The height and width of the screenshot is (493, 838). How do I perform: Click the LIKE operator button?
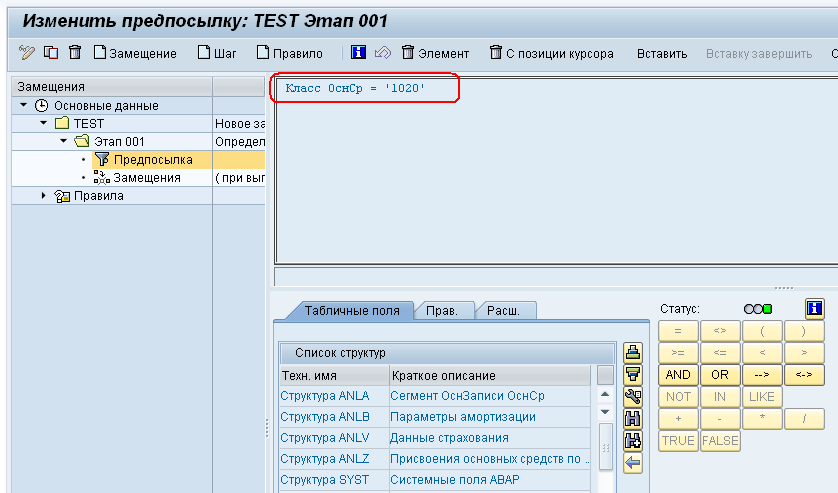click(x=762, y=397)
